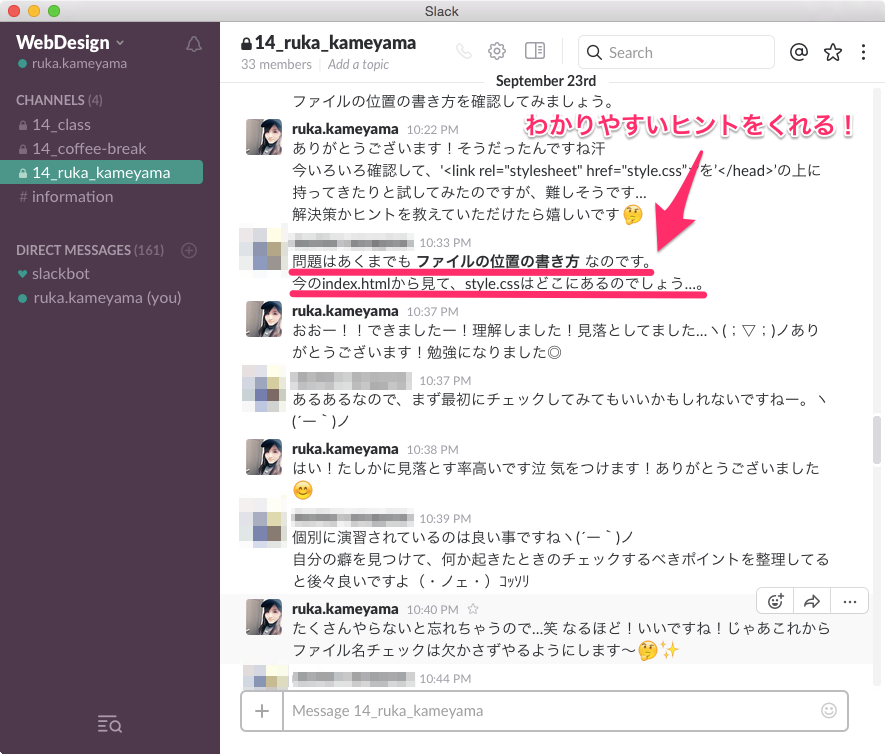885x754 pixels.
Task: Click blurred avatar at 10:39 PM
Action: coord(262,522)
